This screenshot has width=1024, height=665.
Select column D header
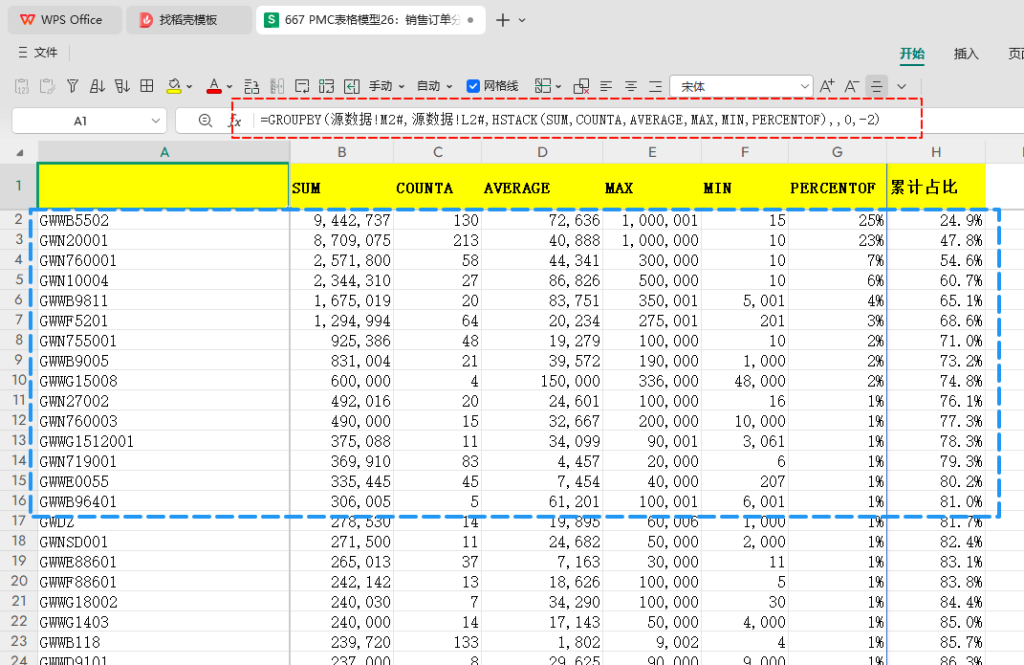pos(542,152)
